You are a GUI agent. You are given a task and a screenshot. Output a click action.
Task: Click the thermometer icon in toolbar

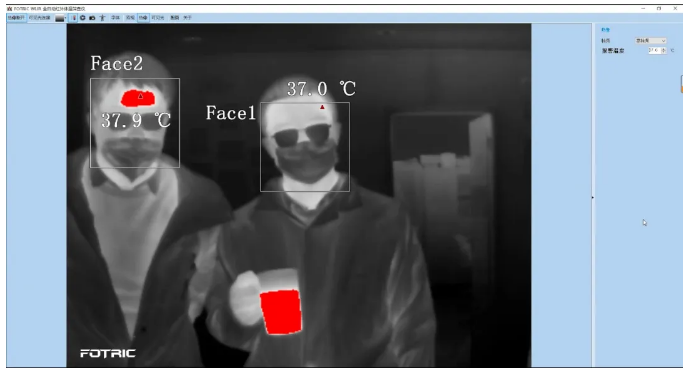coord(74,18)
